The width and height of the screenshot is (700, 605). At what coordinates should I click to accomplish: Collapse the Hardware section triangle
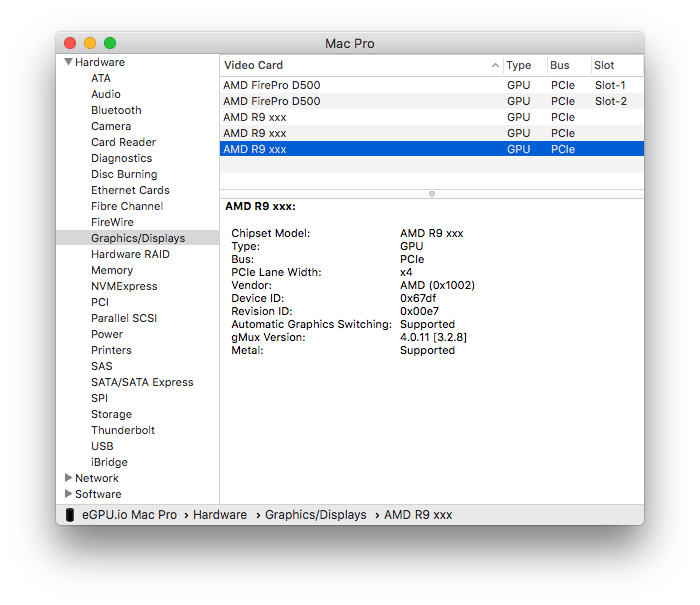(x=68, y=62)
